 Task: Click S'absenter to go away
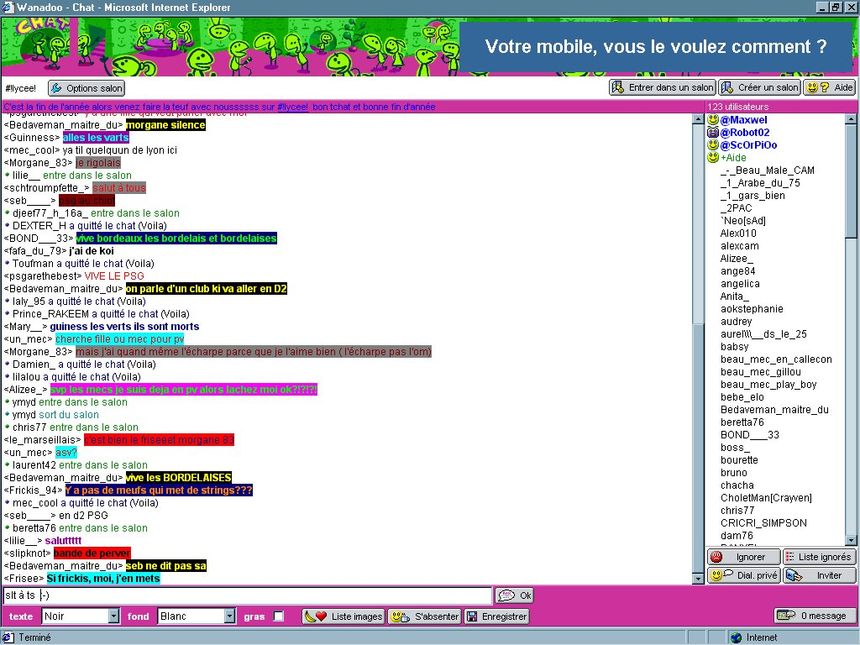(425, 617)
